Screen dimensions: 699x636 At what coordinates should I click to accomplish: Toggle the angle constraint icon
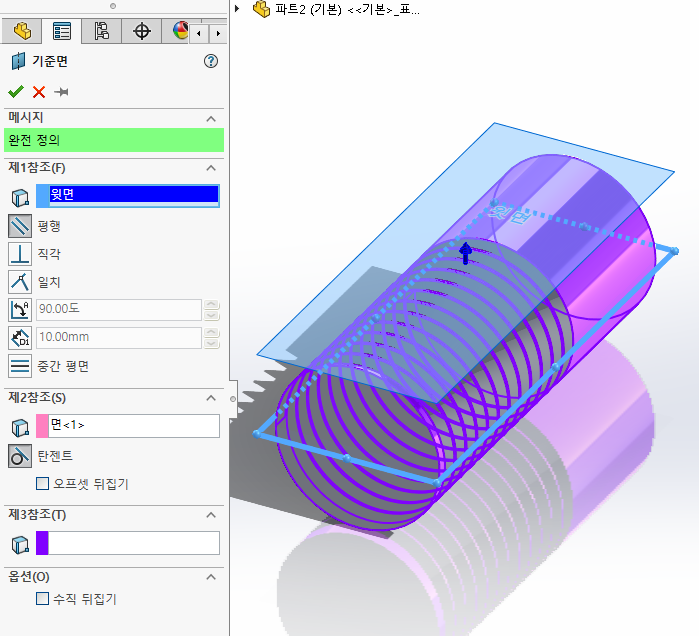tap(20, 310)
